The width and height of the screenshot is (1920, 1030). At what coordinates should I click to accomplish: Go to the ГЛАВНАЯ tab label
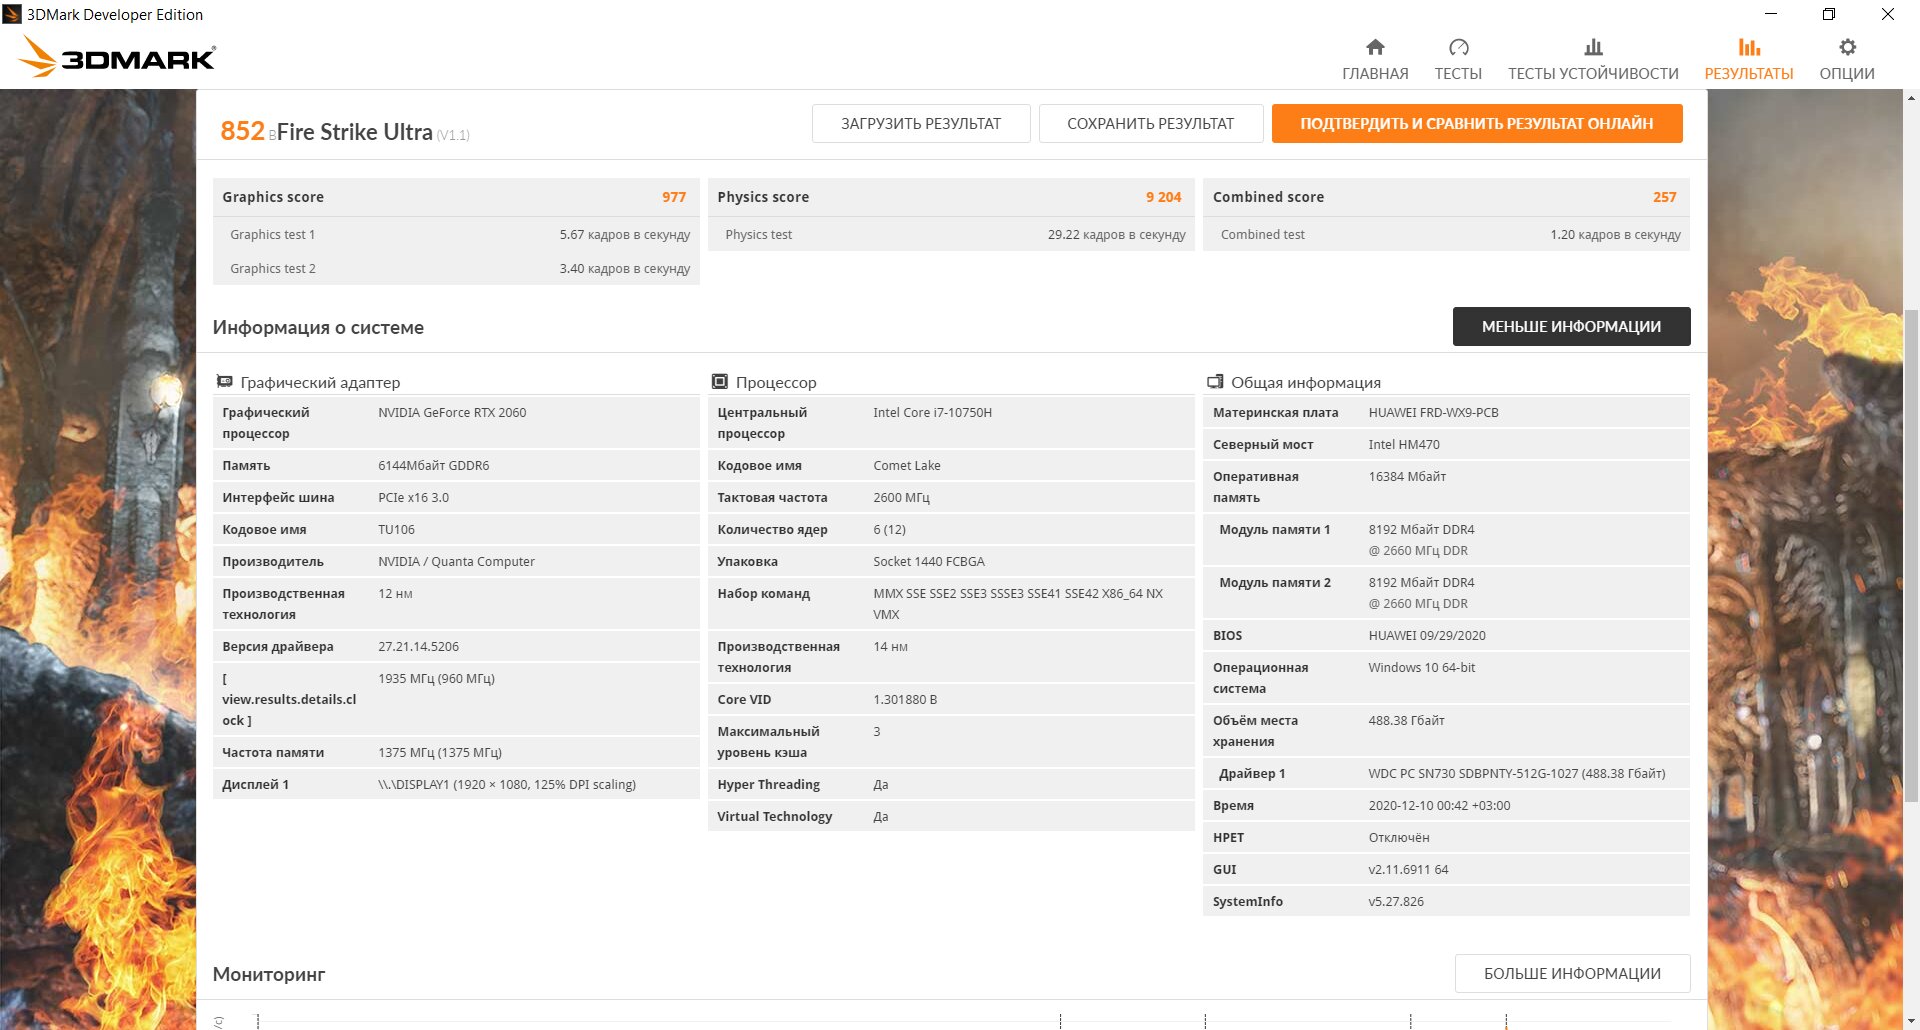(x=1375, y=74)
